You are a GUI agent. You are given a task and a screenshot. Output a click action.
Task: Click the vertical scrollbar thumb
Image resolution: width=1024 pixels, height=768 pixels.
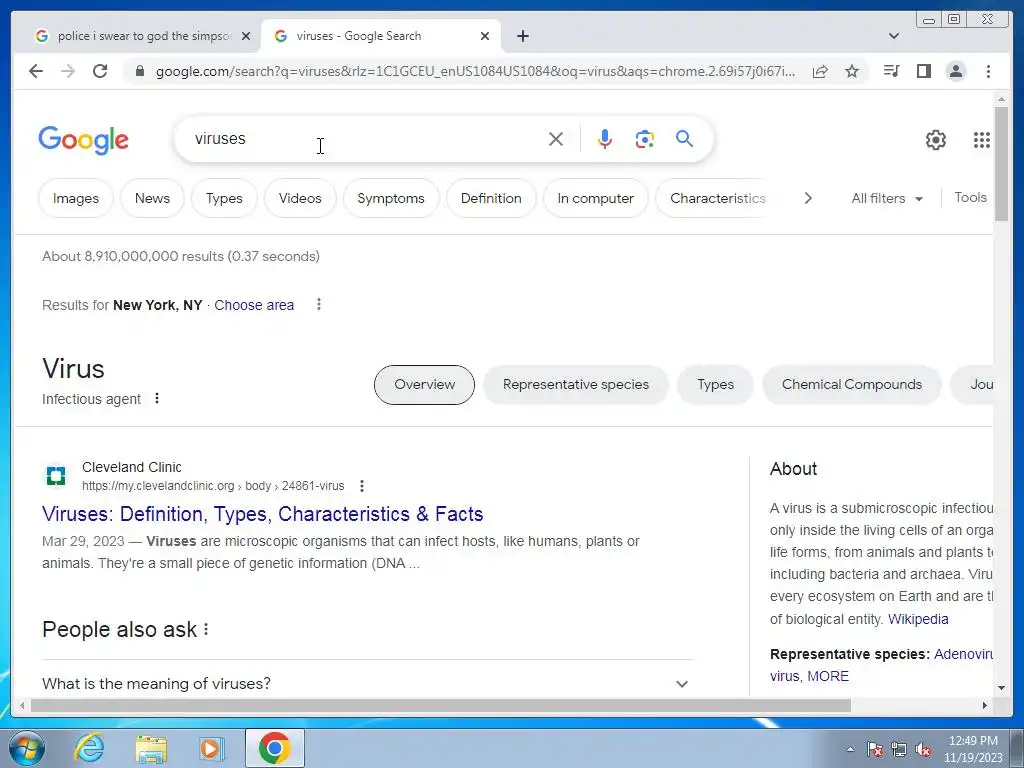coord(1001,163)
